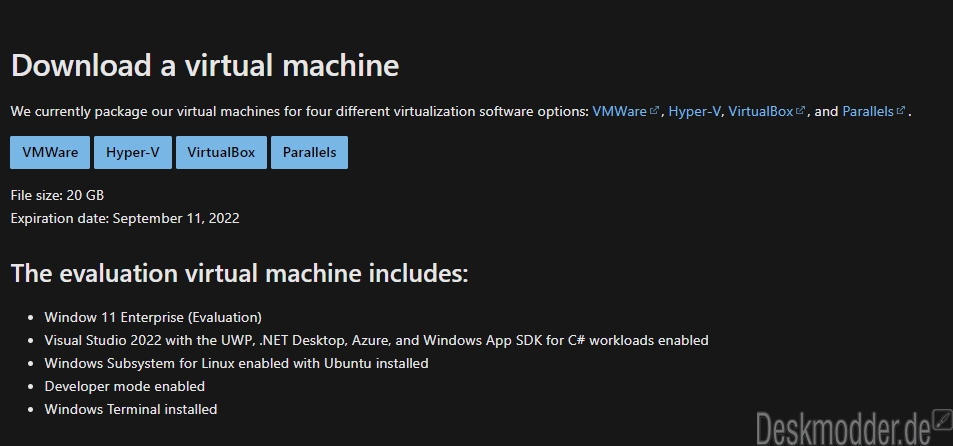
Task: Follow the VirtualBox hyperlink in the paragraph
Action: click(761, 111)
